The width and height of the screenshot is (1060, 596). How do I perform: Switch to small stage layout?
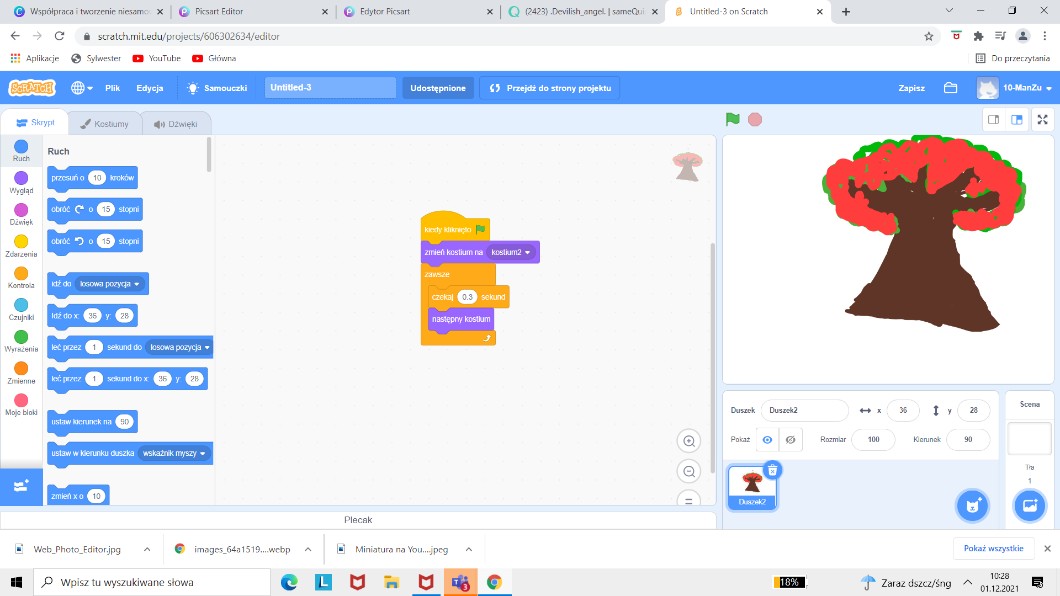click(993, 119)
